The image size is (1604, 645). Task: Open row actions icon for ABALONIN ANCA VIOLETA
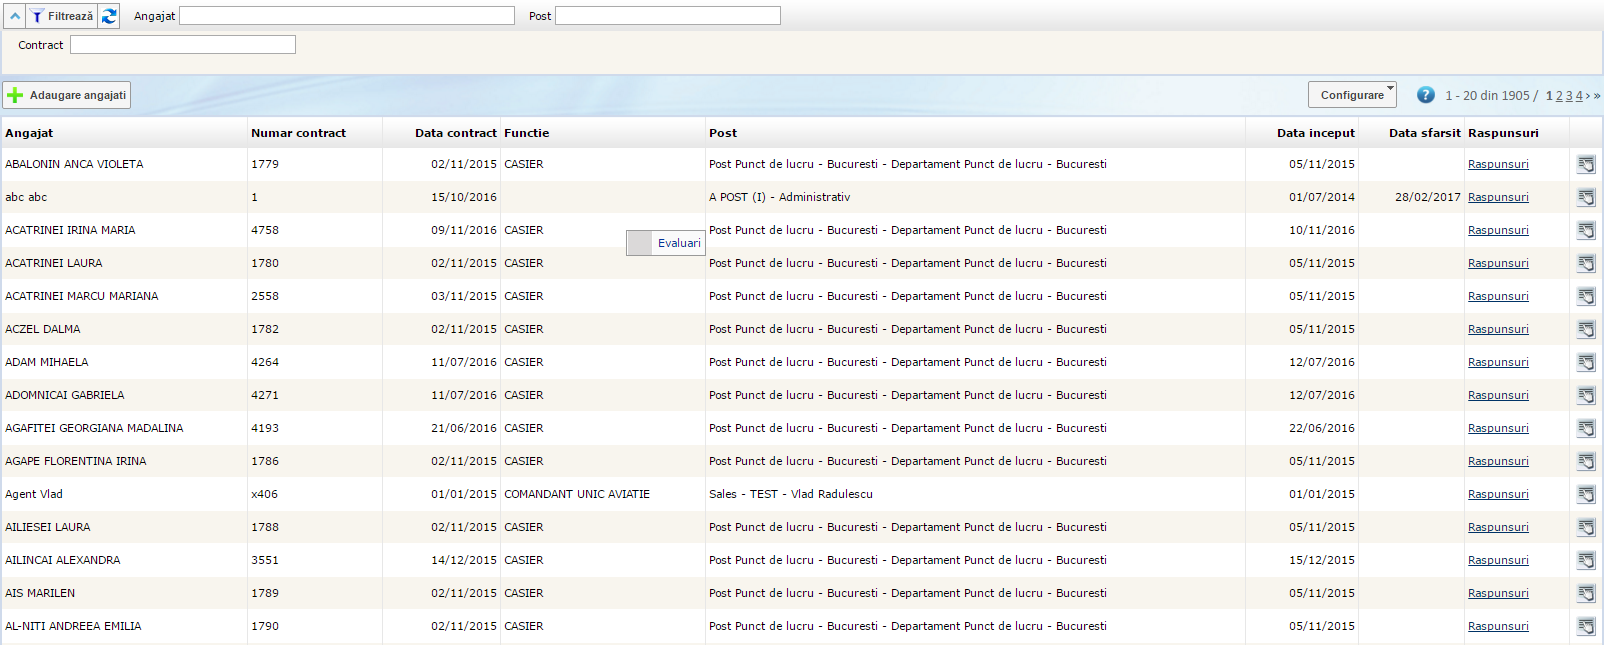[x=1586, y=165]
